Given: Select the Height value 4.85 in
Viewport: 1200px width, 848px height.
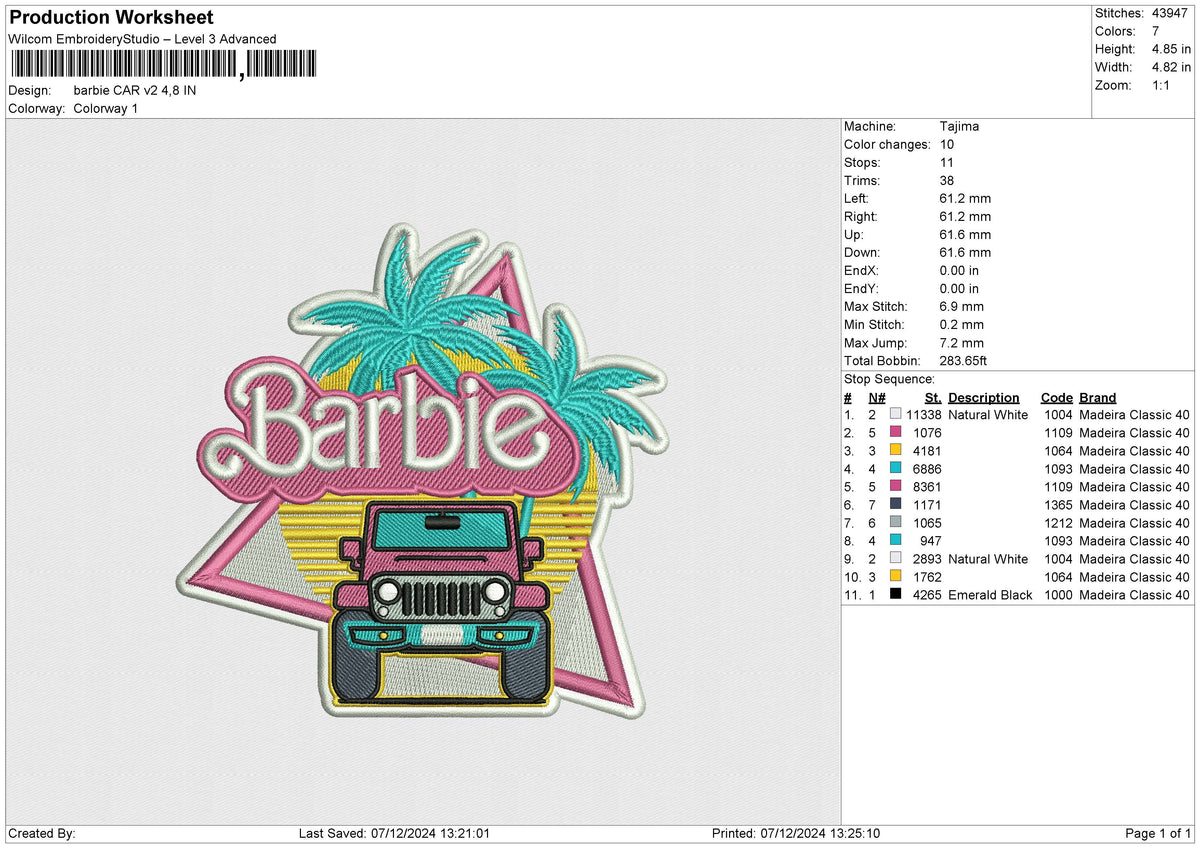Looking at the screenshot, I should [1171, 49].
